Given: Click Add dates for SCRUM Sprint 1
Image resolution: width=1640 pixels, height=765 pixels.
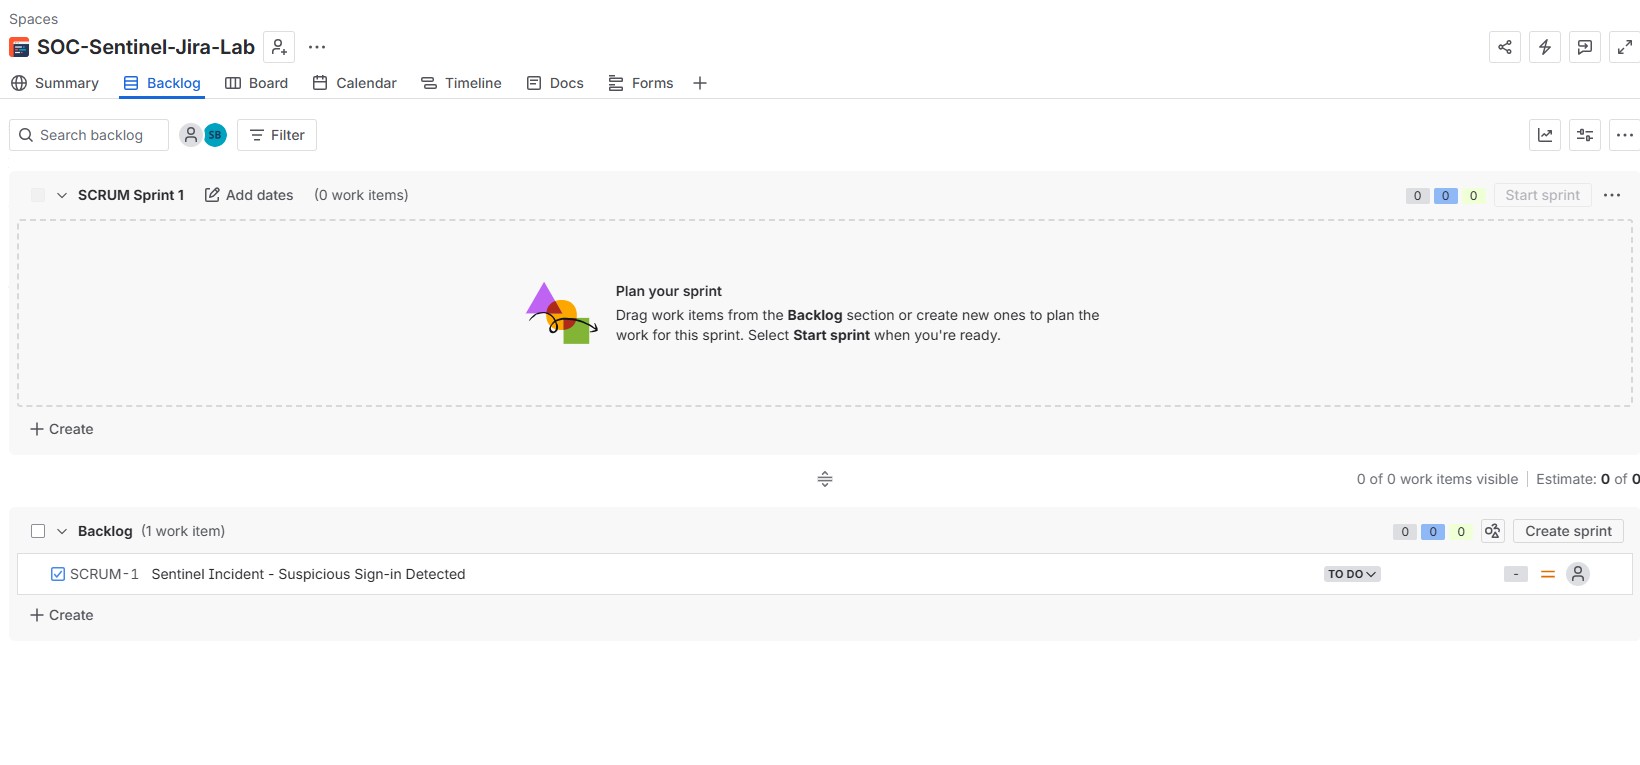Looking at the screenshot, I should tap(249, 195).
